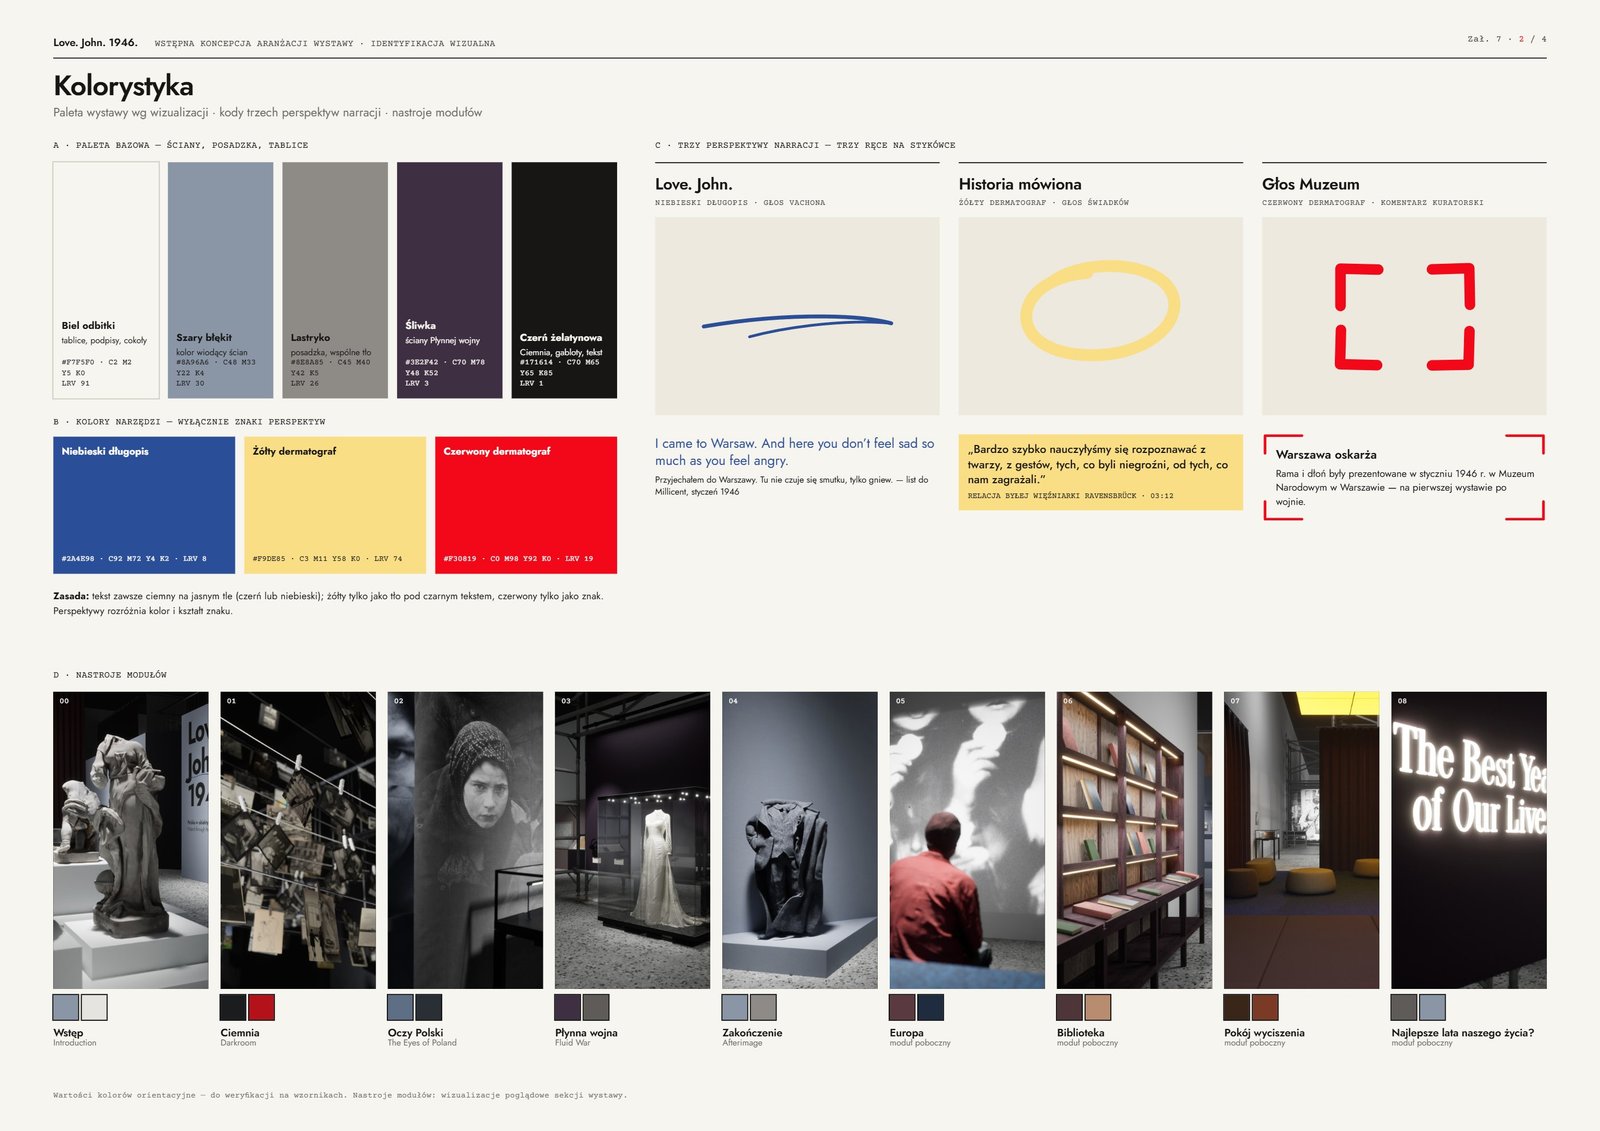Viewport: 1600px width, 1131px height.
Task: Click the 'D · NASTROJE MODUŁÓW' section label
Action: [110, 675]
